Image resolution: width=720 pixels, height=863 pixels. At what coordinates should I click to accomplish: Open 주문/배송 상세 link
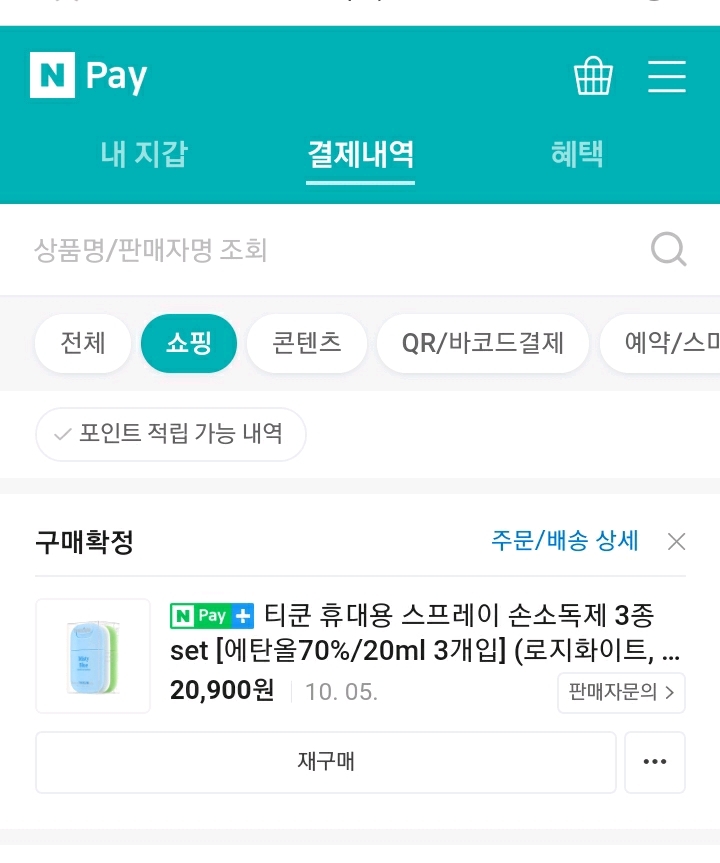point(564,541)
